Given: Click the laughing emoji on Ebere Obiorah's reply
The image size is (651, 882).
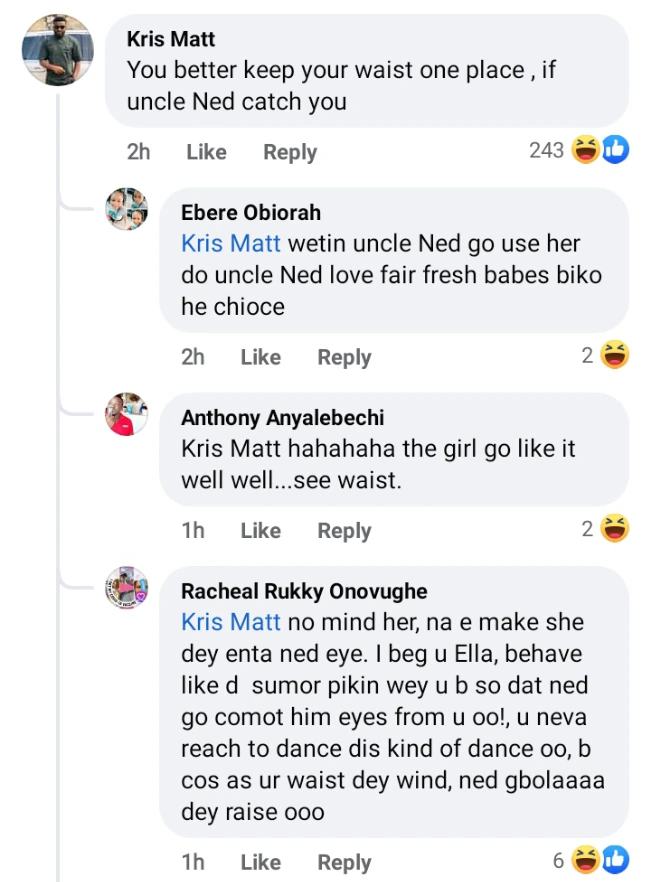Looking at the screenshot, I should point(615,355).
